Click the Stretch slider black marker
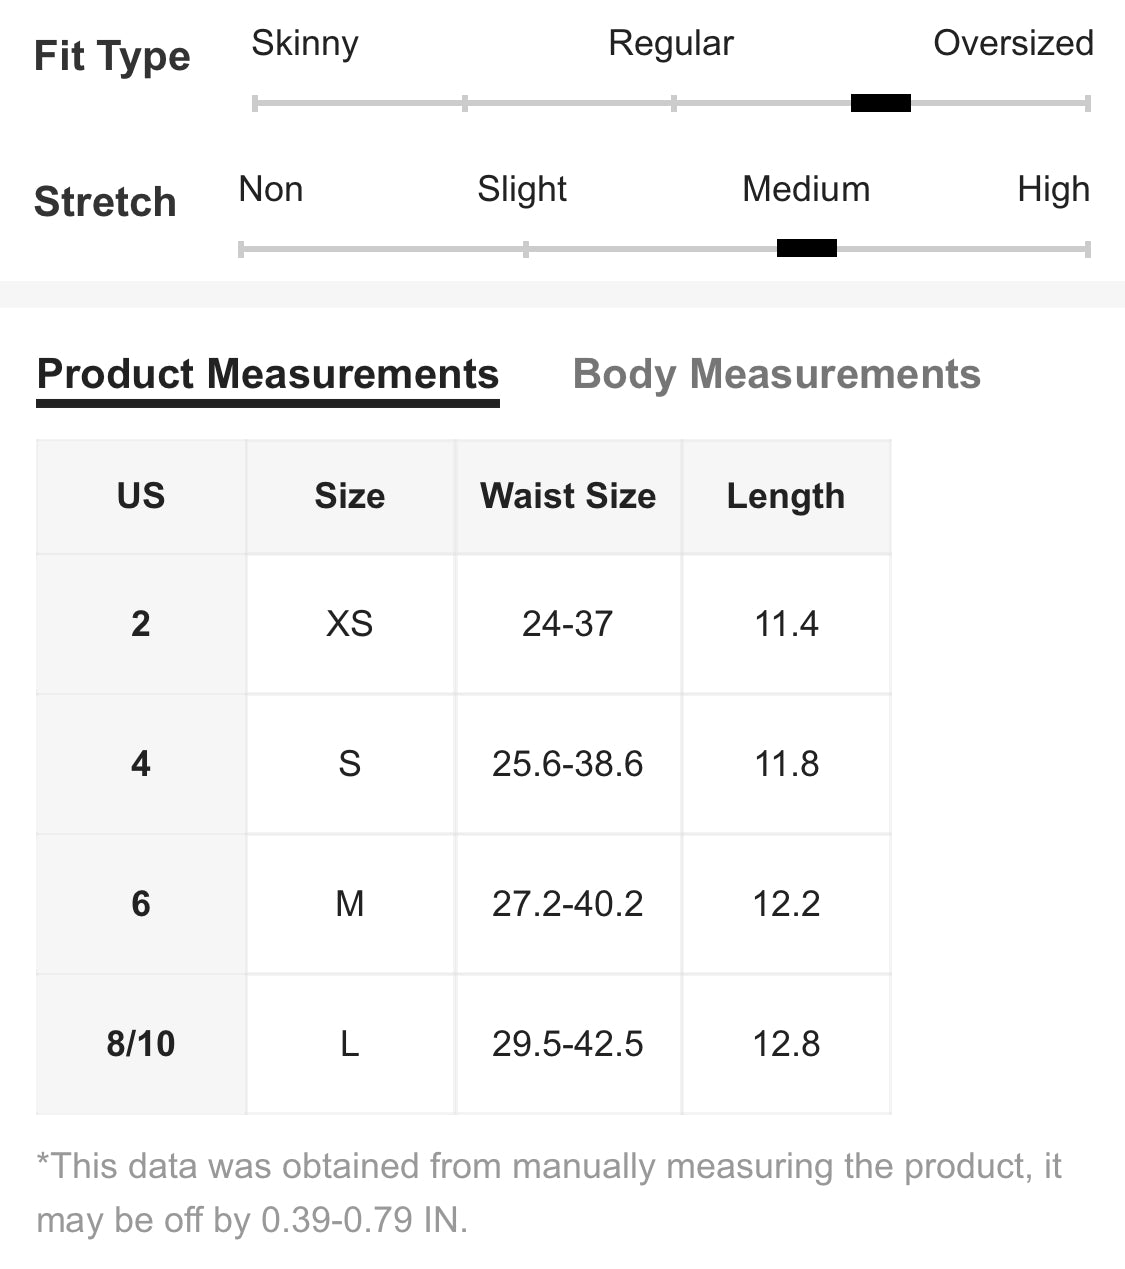Screen dimensions: 1125x1269 click(x=806, y=248)
